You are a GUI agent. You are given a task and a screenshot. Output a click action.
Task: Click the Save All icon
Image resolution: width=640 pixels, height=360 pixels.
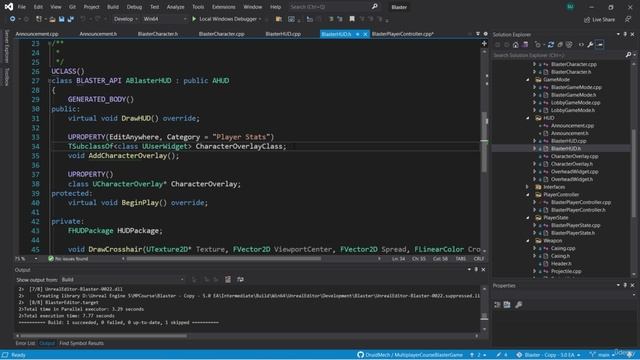[x=71, y=19]
